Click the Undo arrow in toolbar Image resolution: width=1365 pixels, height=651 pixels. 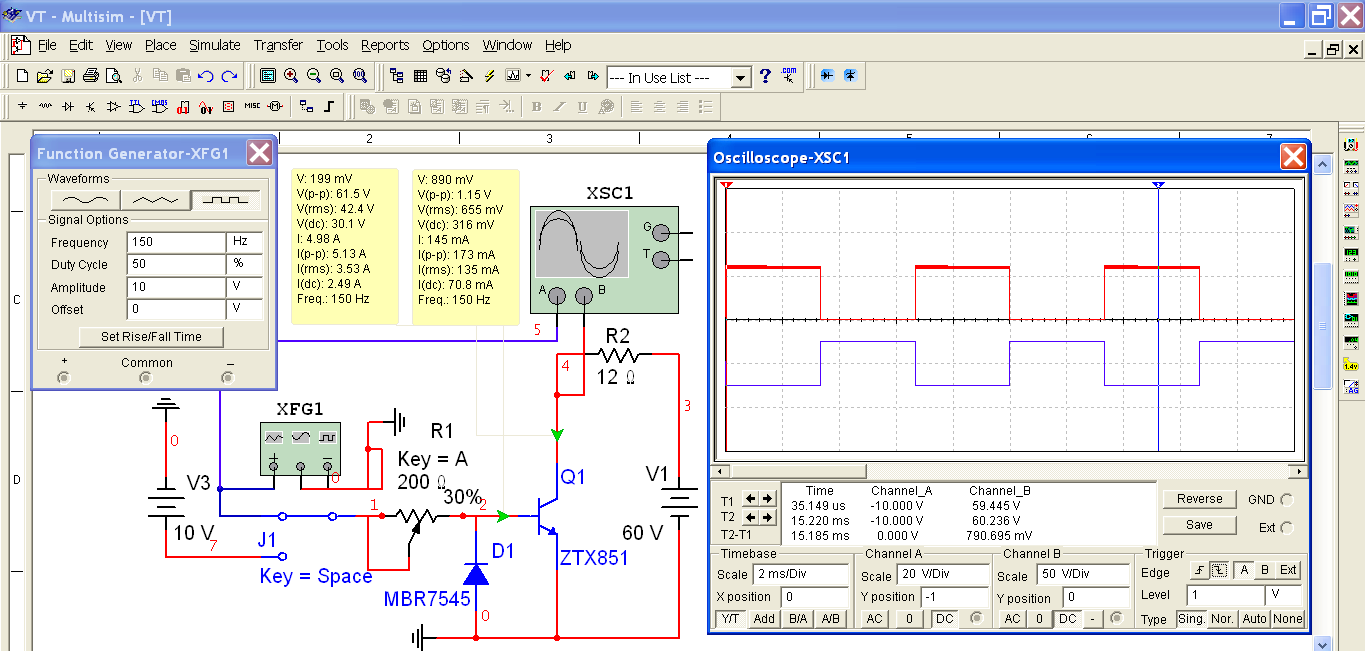(x=206, y=76)
